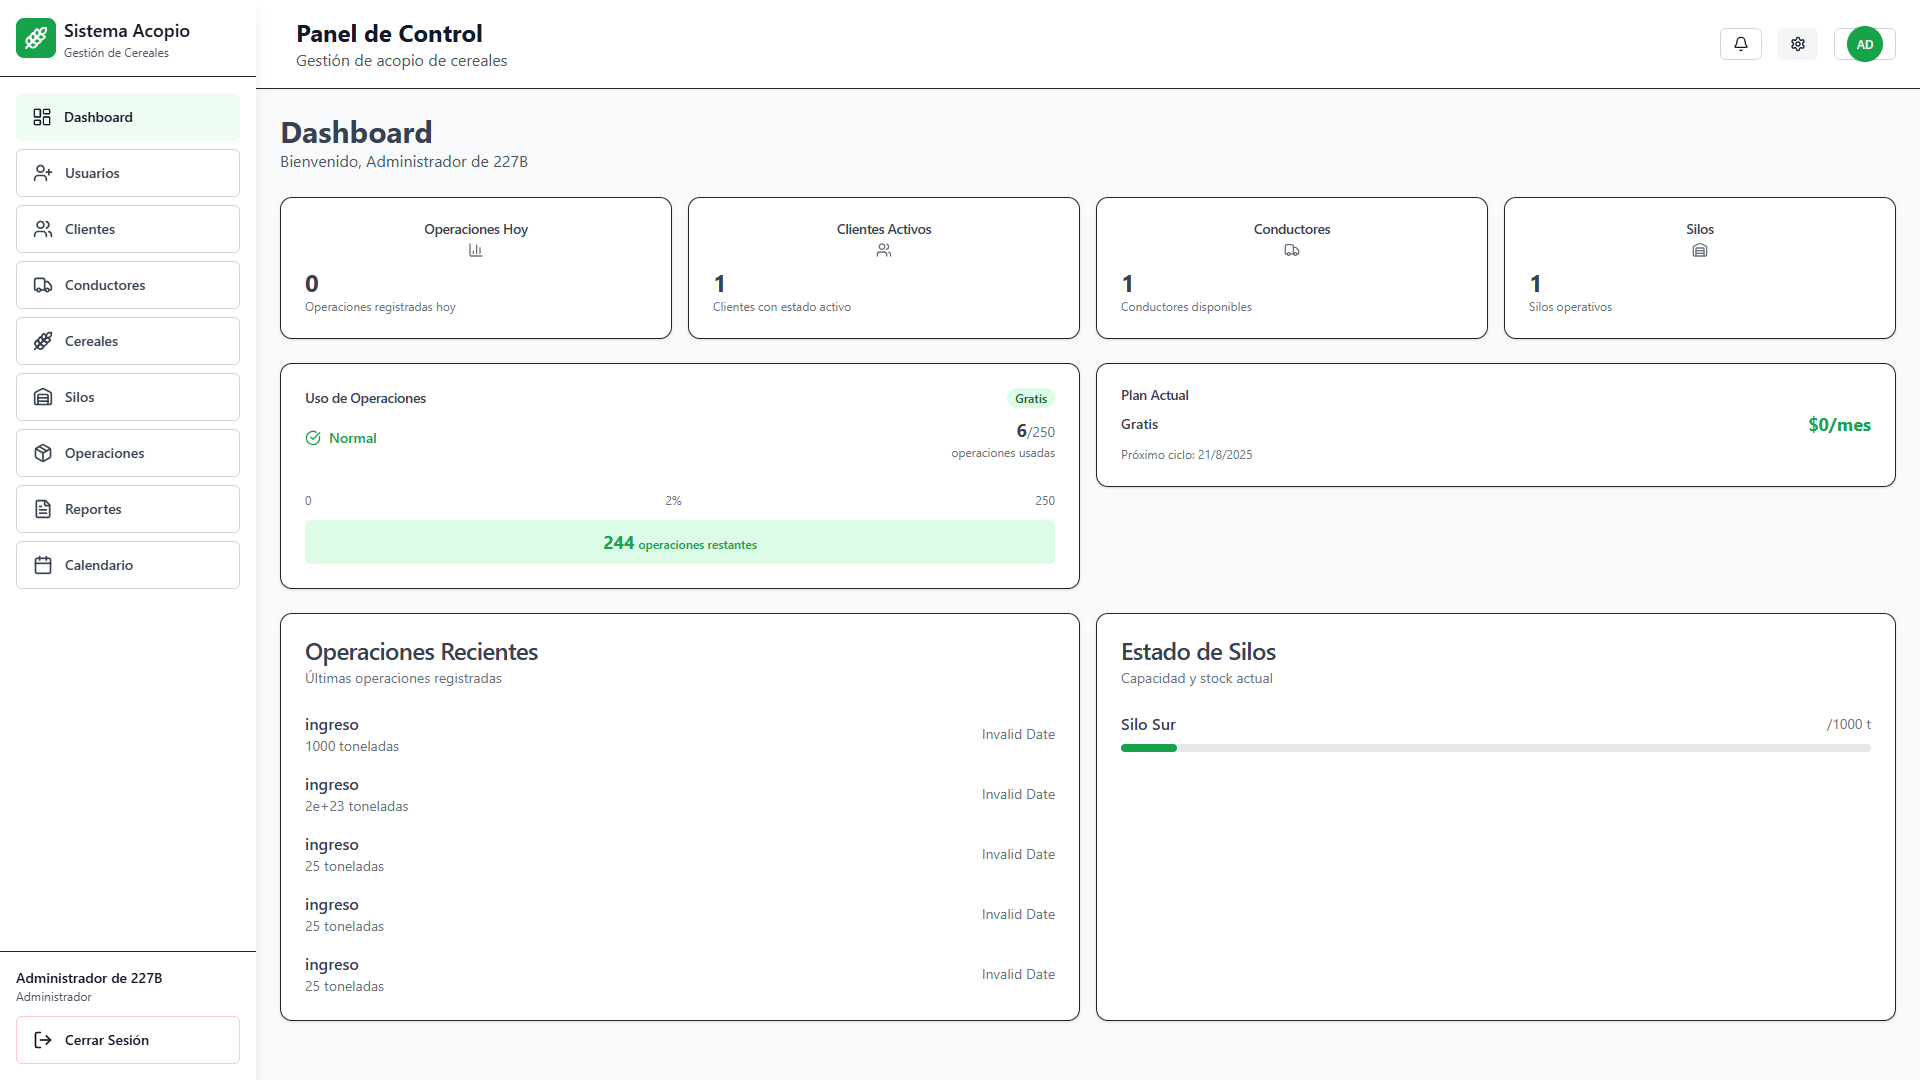Open the Usuarios menu item
The width and height of the screenshot is (1920, 1080).
click(128, 173)
